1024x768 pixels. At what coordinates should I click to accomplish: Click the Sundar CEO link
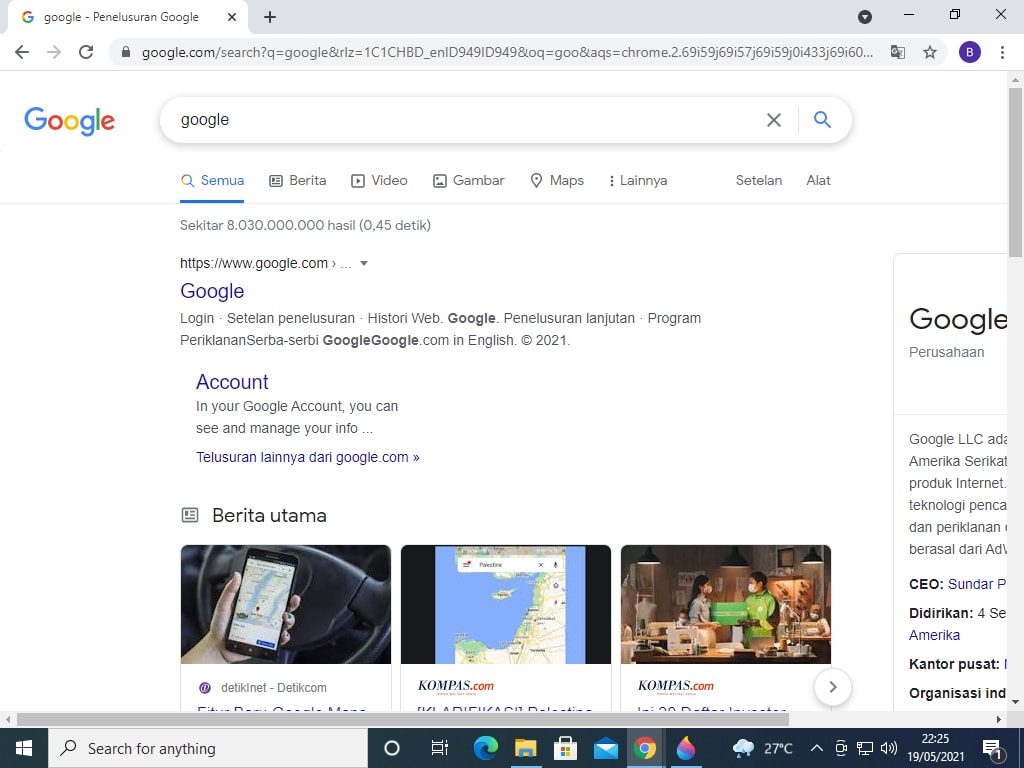[x=977, y=584]
